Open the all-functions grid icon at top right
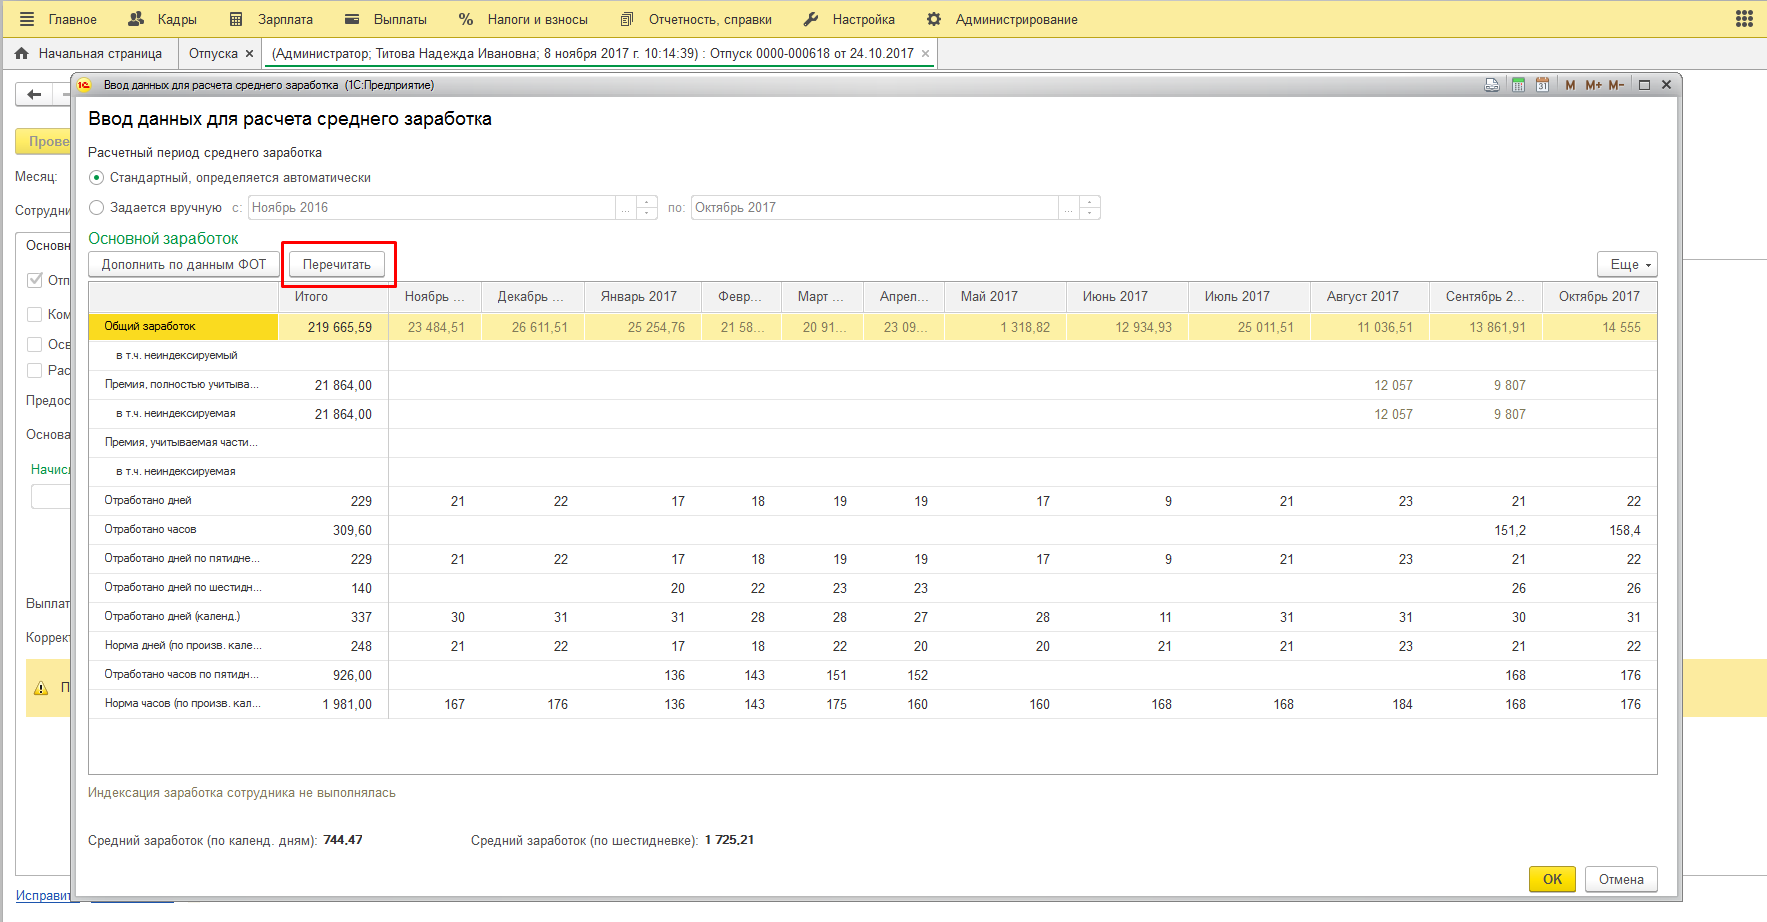The height and width of the screenshot is (922, 1767). pos(1744,19)
